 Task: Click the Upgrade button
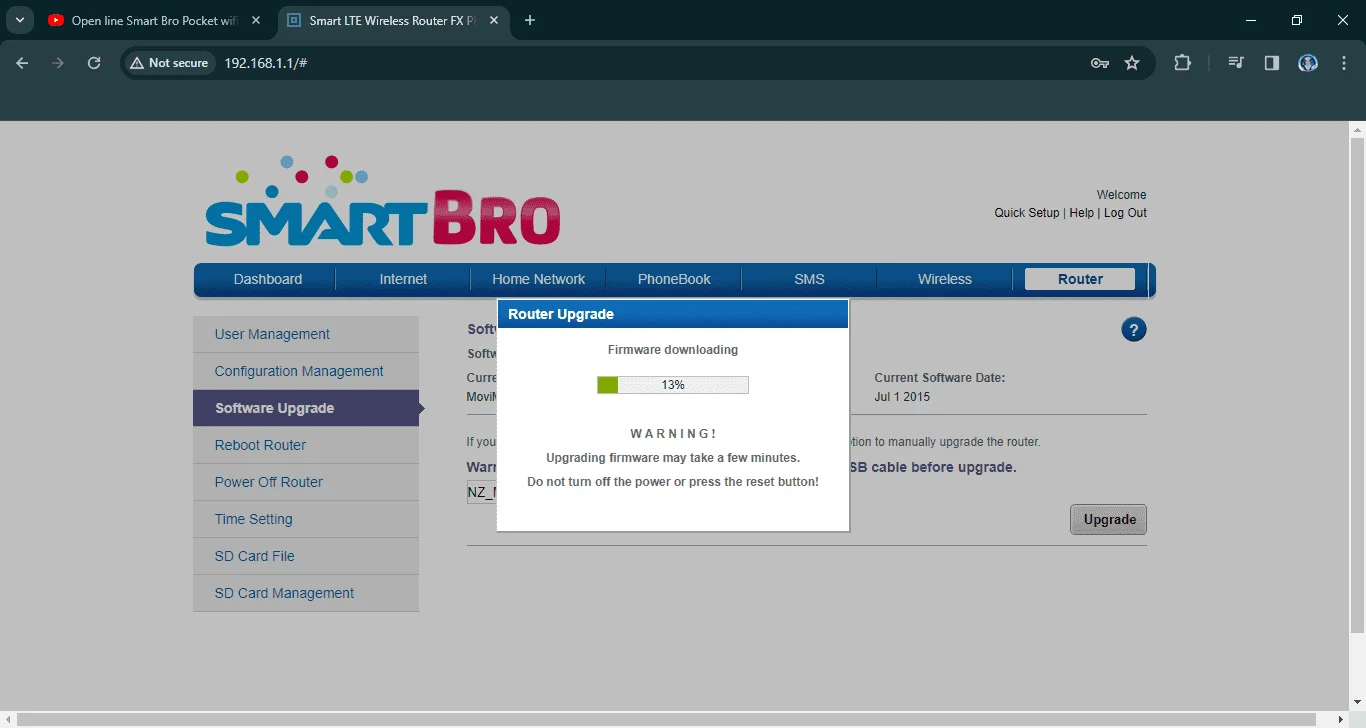1109,519
